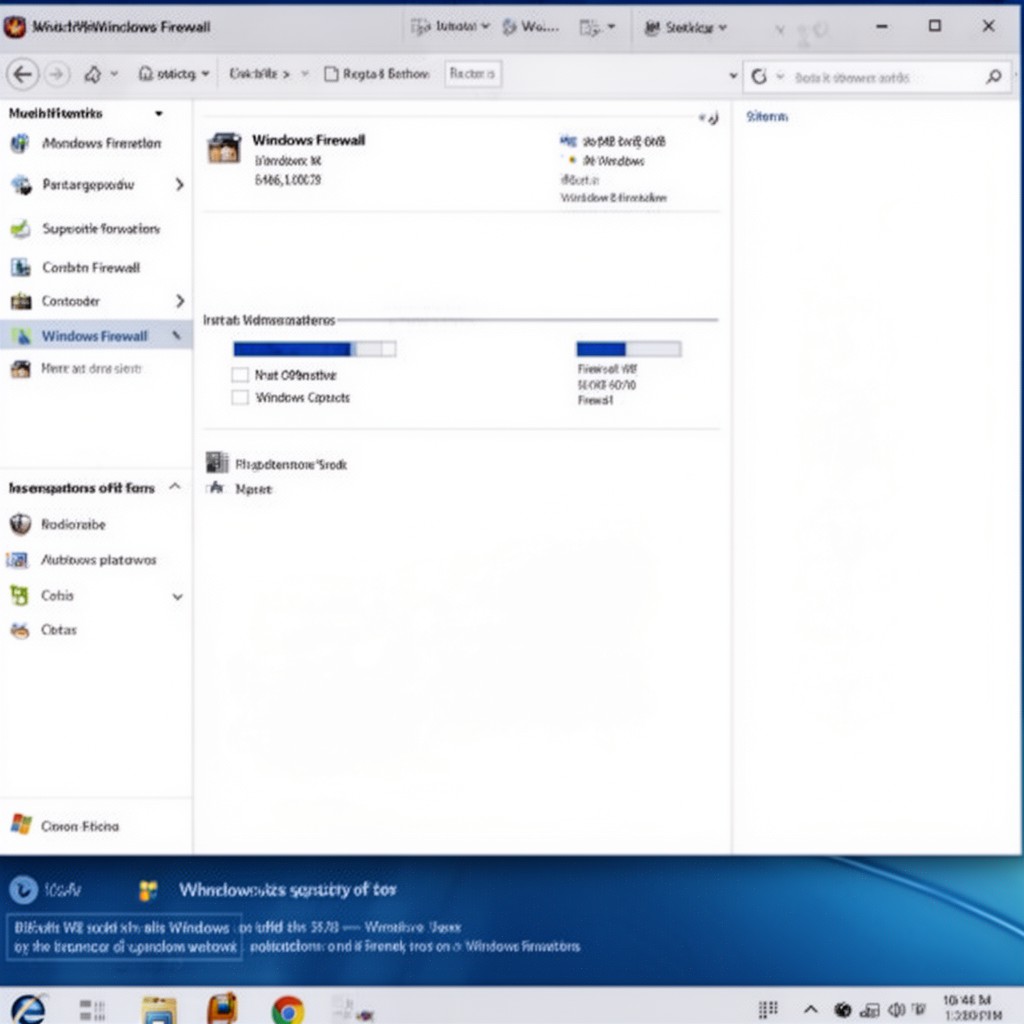1024x1024 pixels.
Task: Open the address history dropdown arrow
Action: (x=733, y=76)
